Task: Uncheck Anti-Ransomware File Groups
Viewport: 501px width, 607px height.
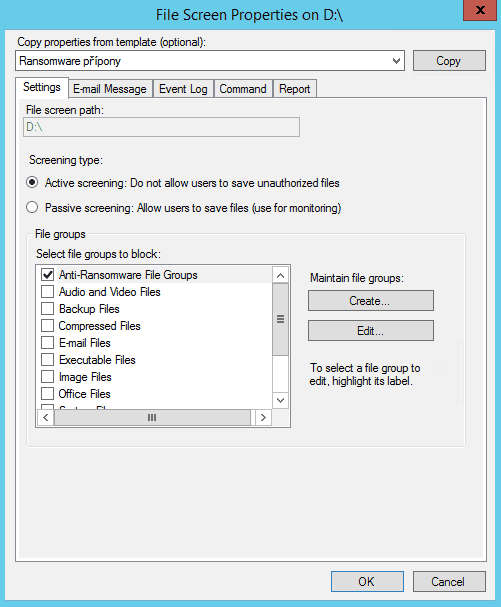Action: click(x=48, y=275)
